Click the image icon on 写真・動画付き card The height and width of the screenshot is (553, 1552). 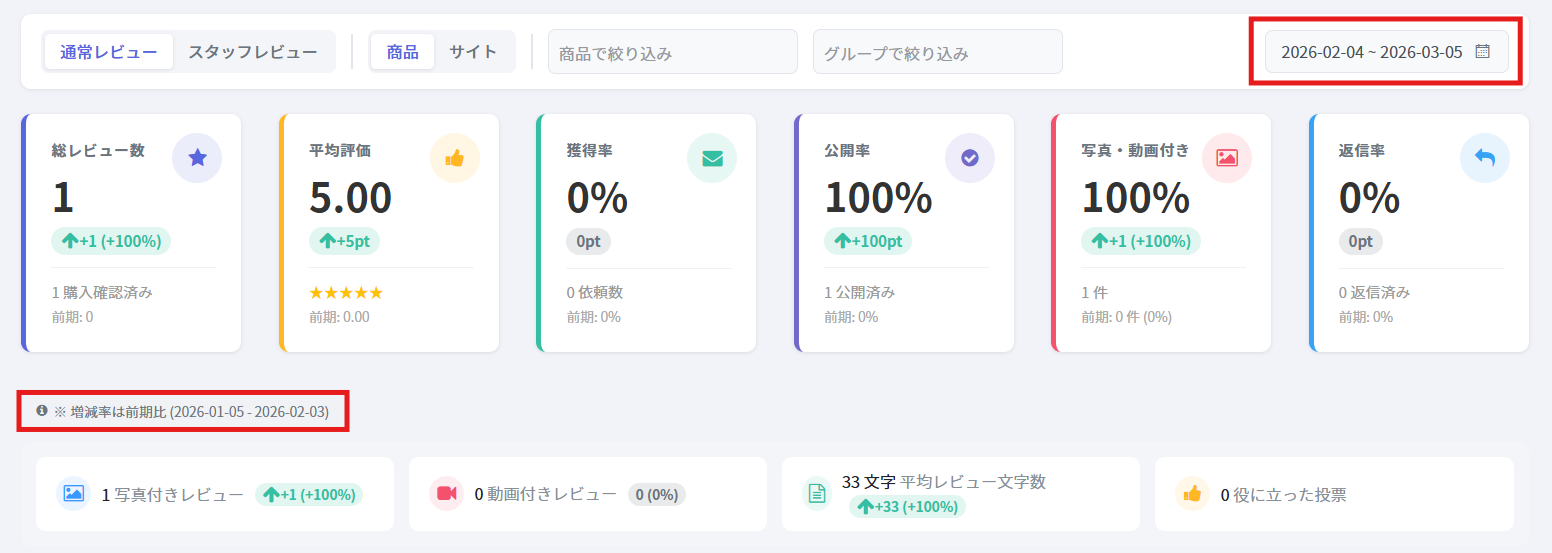[1227, 158]
